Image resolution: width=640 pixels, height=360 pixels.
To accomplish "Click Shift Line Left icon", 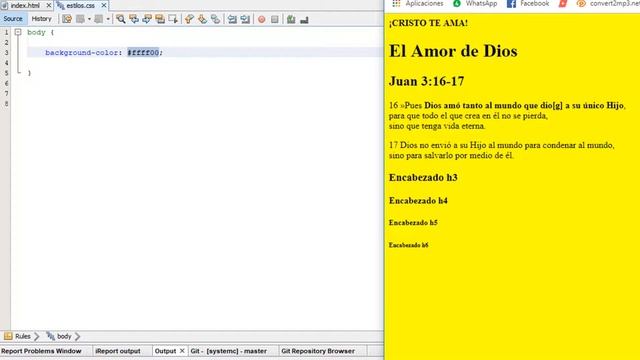I will [x=232, y=19].
